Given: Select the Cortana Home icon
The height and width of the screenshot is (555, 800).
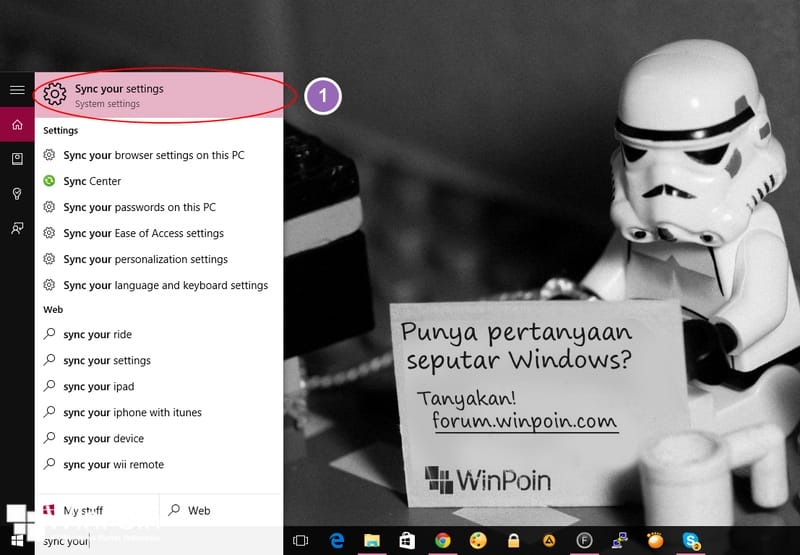Looking at the screenshot, I should pyautogui.click(x=17, y=125).
